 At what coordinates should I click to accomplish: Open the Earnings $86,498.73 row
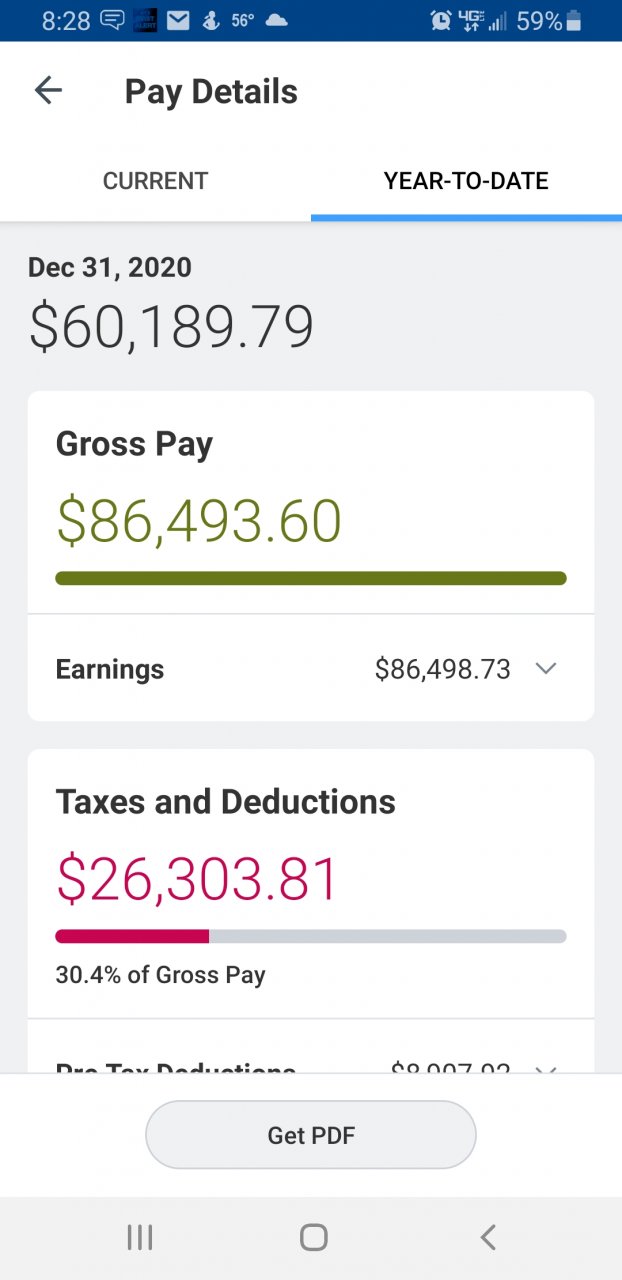pos(310,669)
